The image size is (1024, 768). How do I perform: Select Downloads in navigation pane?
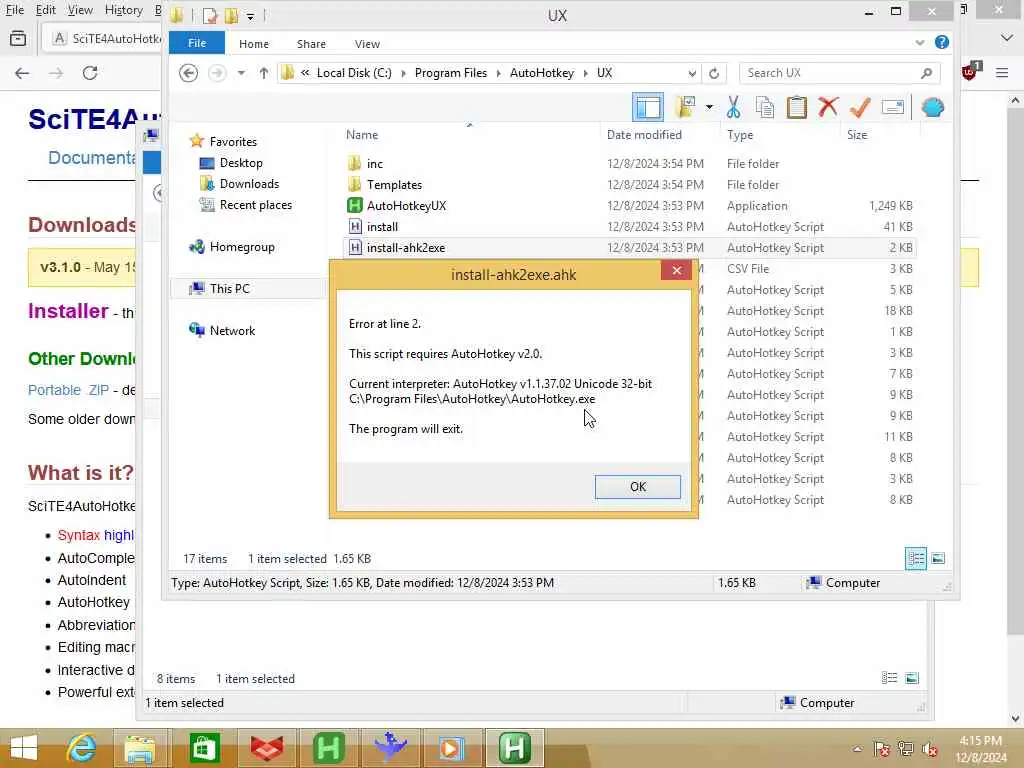point(249,184)
